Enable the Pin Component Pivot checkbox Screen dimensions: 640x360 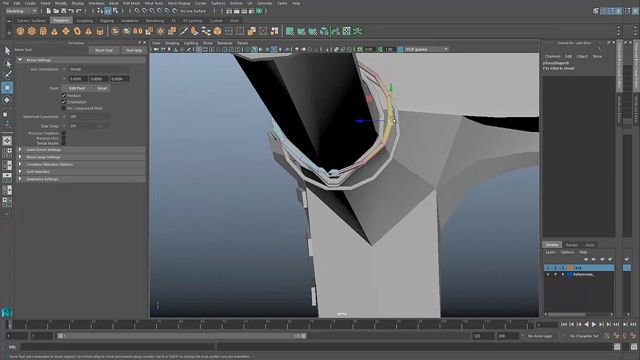64,108
